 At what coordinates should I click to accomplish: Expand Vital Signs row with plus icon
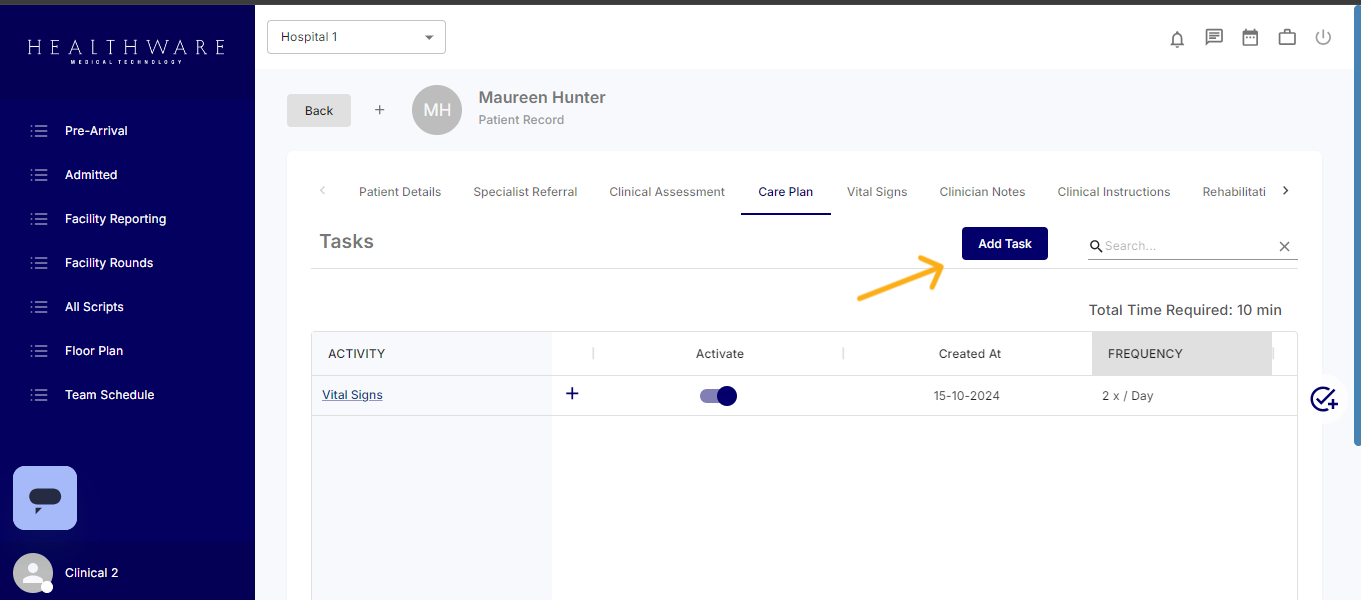pyautogui.click(x=572, y=394)
